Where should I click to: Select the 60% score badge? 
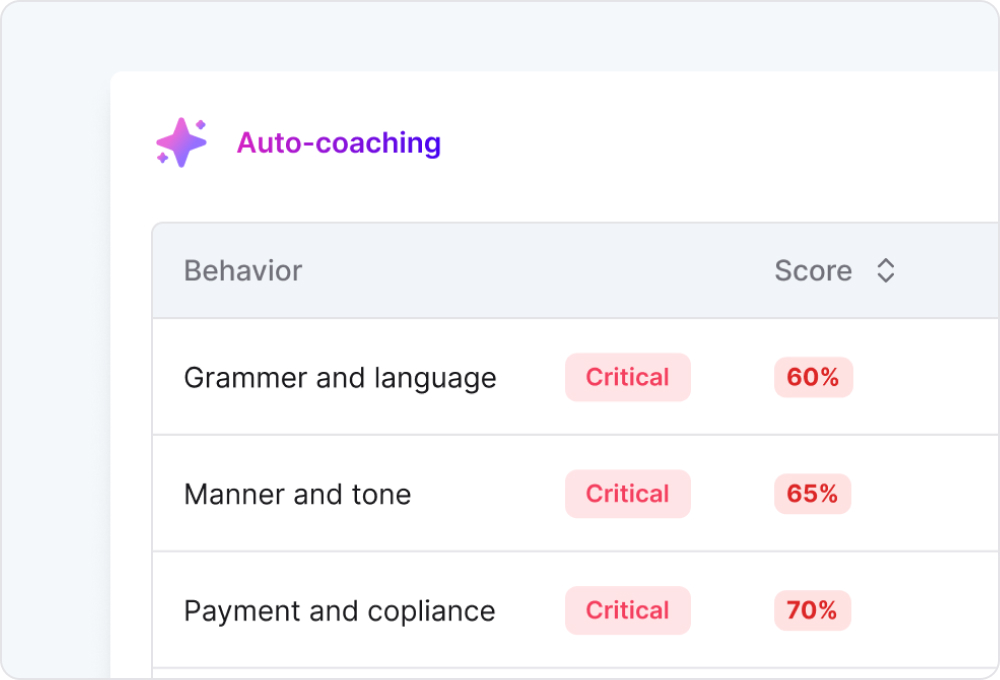click(813, 377)
